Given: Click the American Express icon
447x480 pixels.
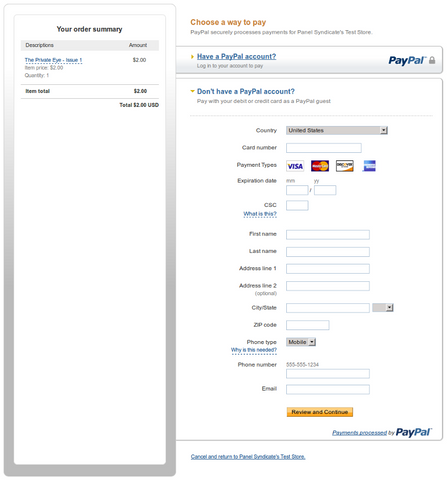Looking at the screenshot, I should pyautogui.click(x=369, y=166).
